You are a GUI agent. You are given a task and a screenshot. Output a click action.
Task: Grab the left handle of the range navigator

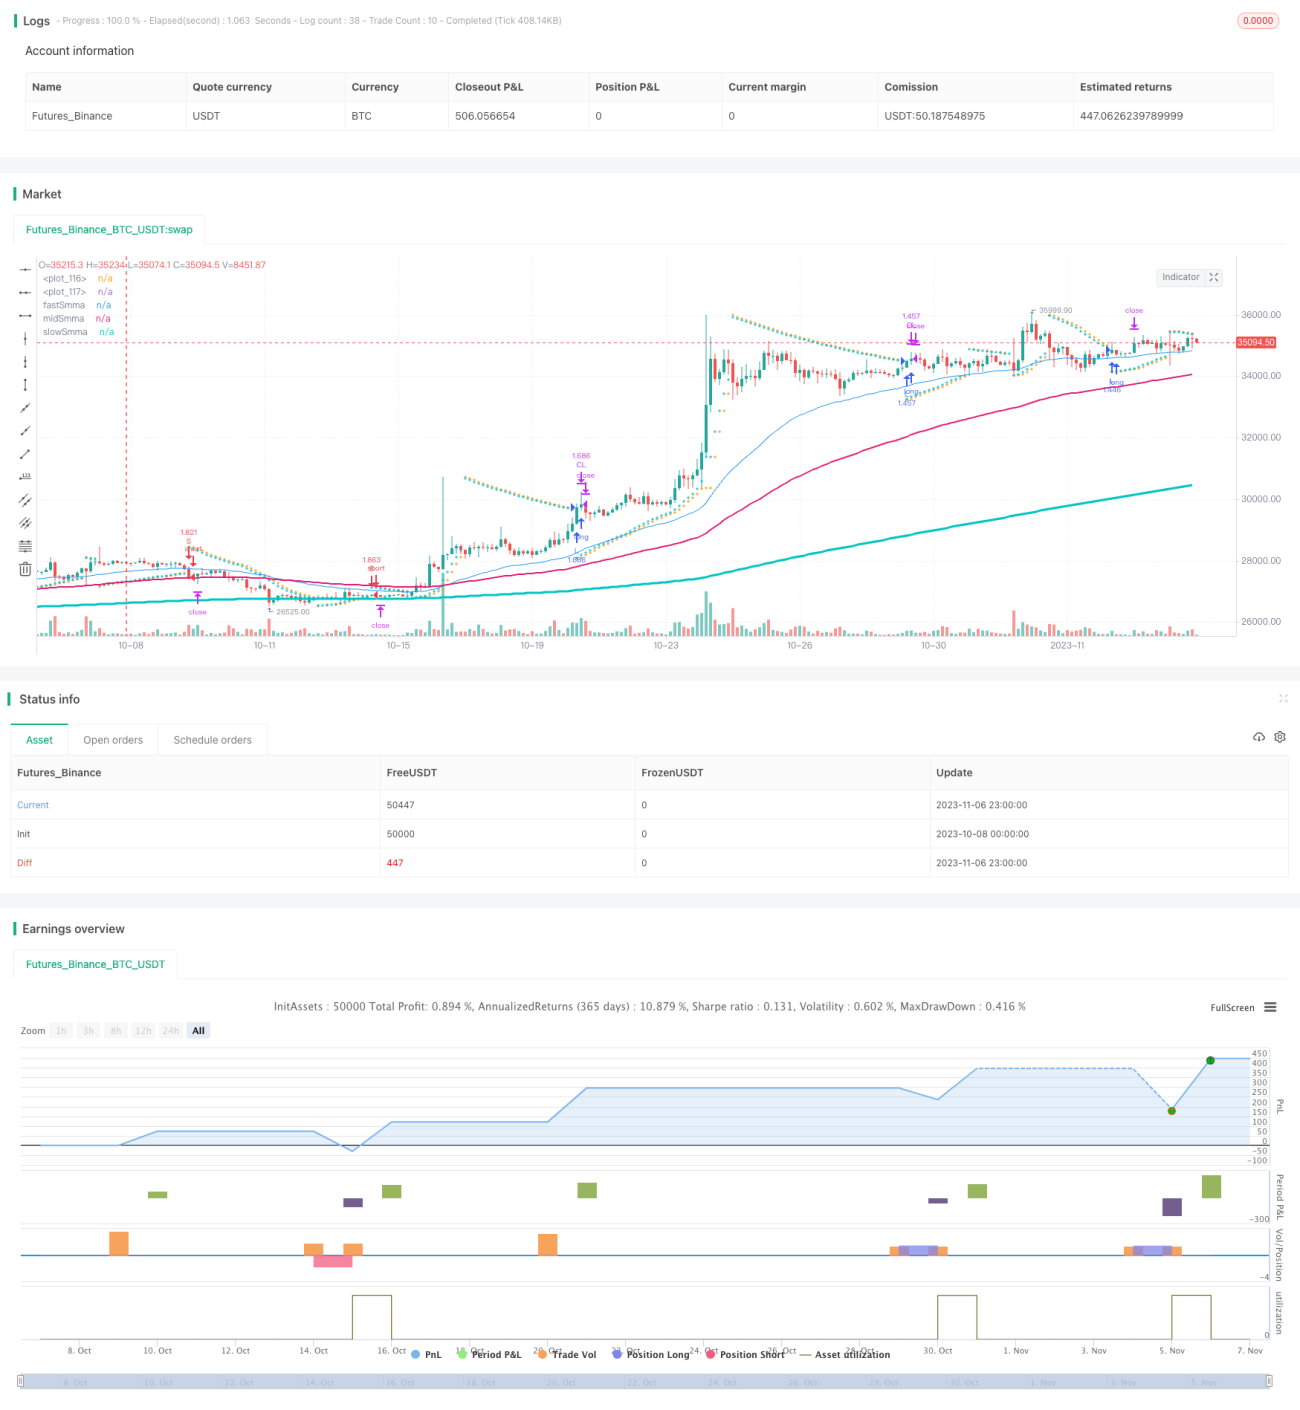point(20,1381)
